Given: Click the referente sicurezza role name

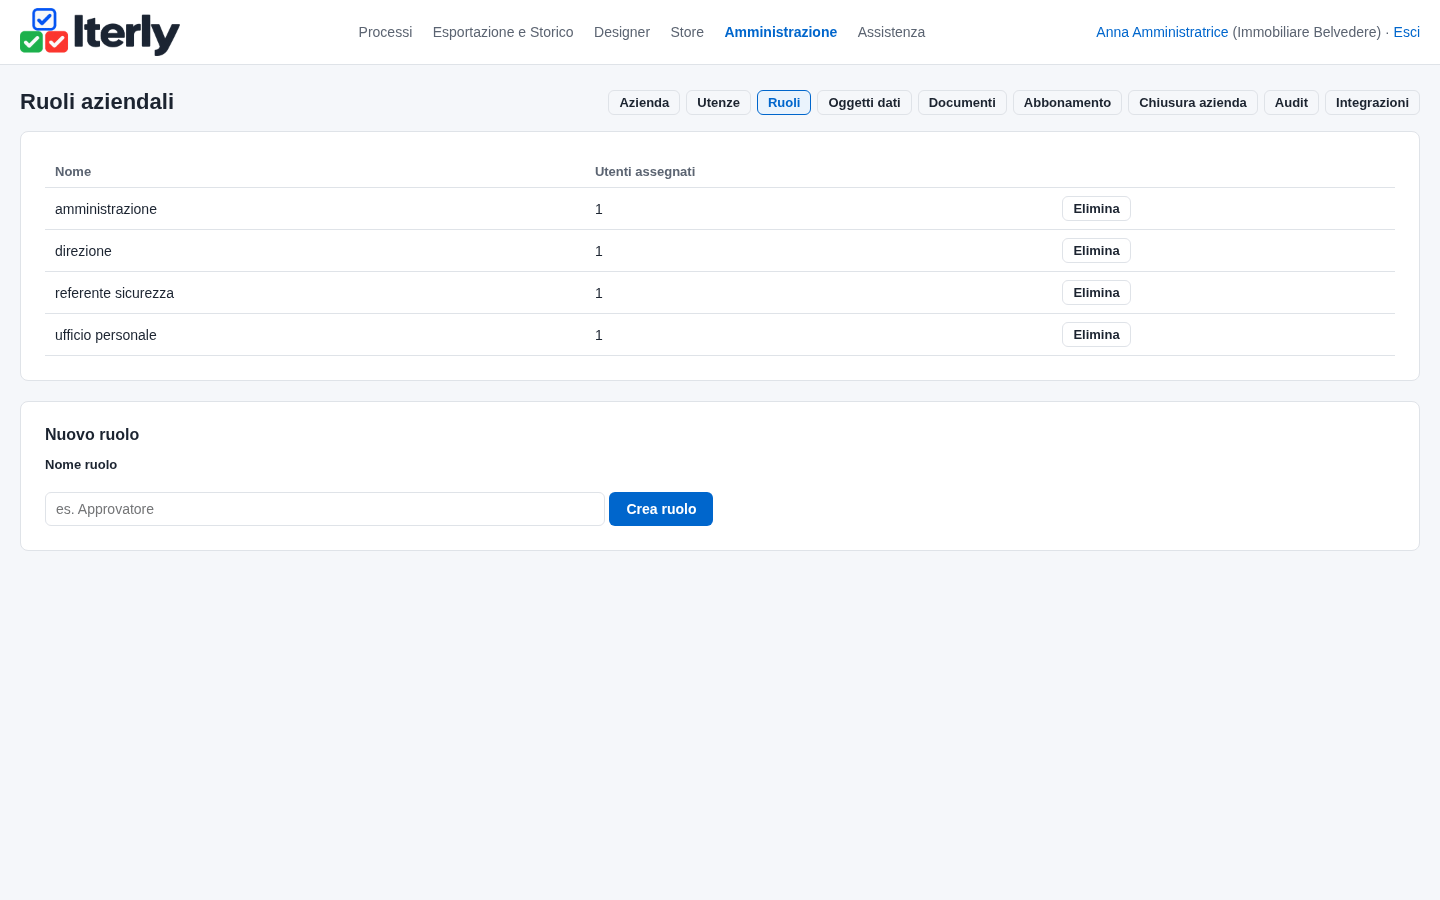Looking at the screenshot, I should click(x=114, y=293).
